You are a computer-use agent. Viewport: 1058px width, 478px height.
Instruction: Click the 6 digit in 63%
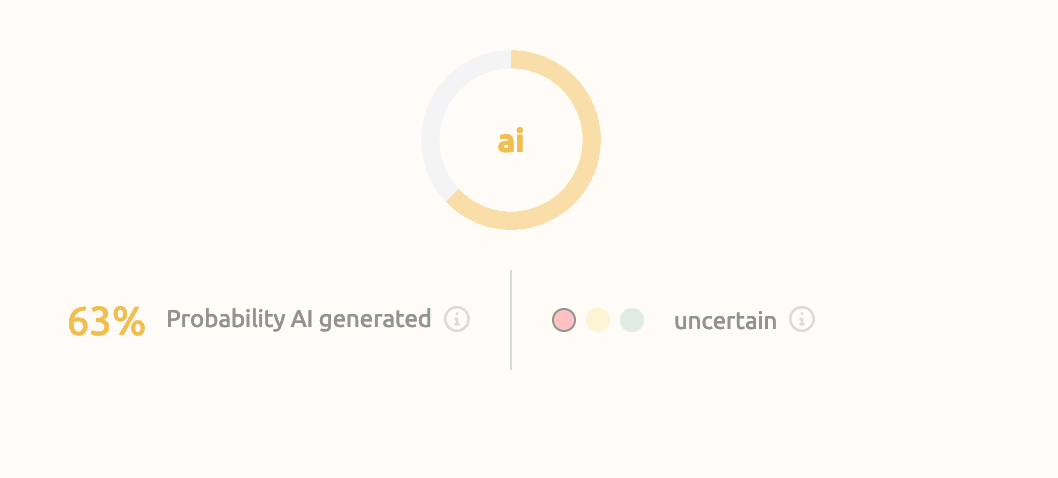78,321
